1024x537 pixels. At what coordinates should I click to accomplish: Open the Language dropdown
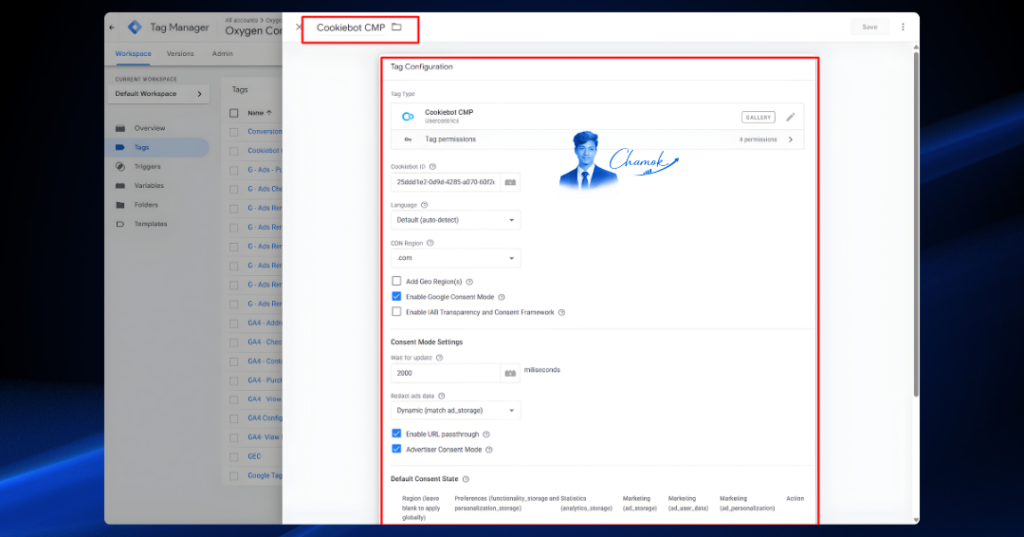click(x=455, y=220)
